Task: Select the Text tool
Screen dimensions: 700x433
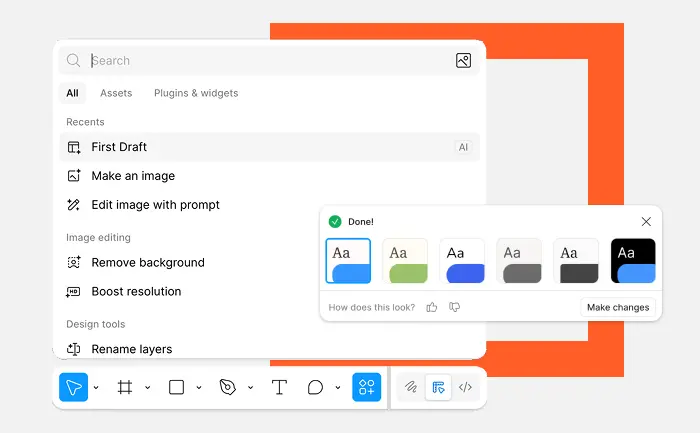Action: pos(280,387)
